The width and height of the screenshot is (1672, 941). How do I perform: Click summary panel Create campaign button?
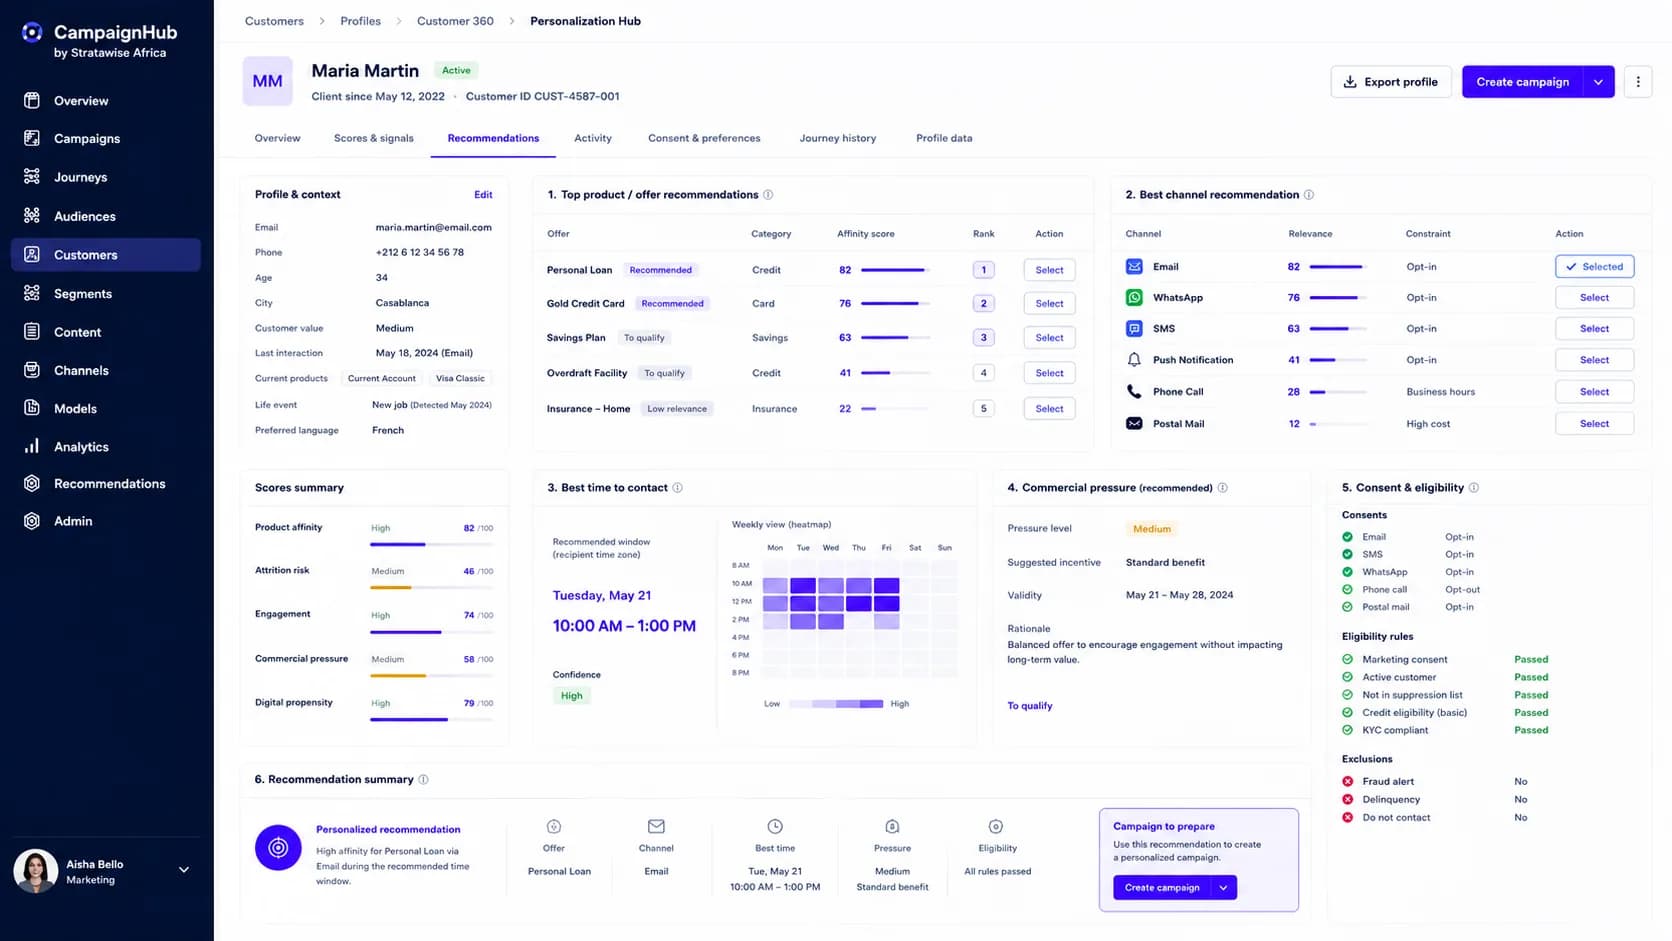click(x=1161, y=888)
